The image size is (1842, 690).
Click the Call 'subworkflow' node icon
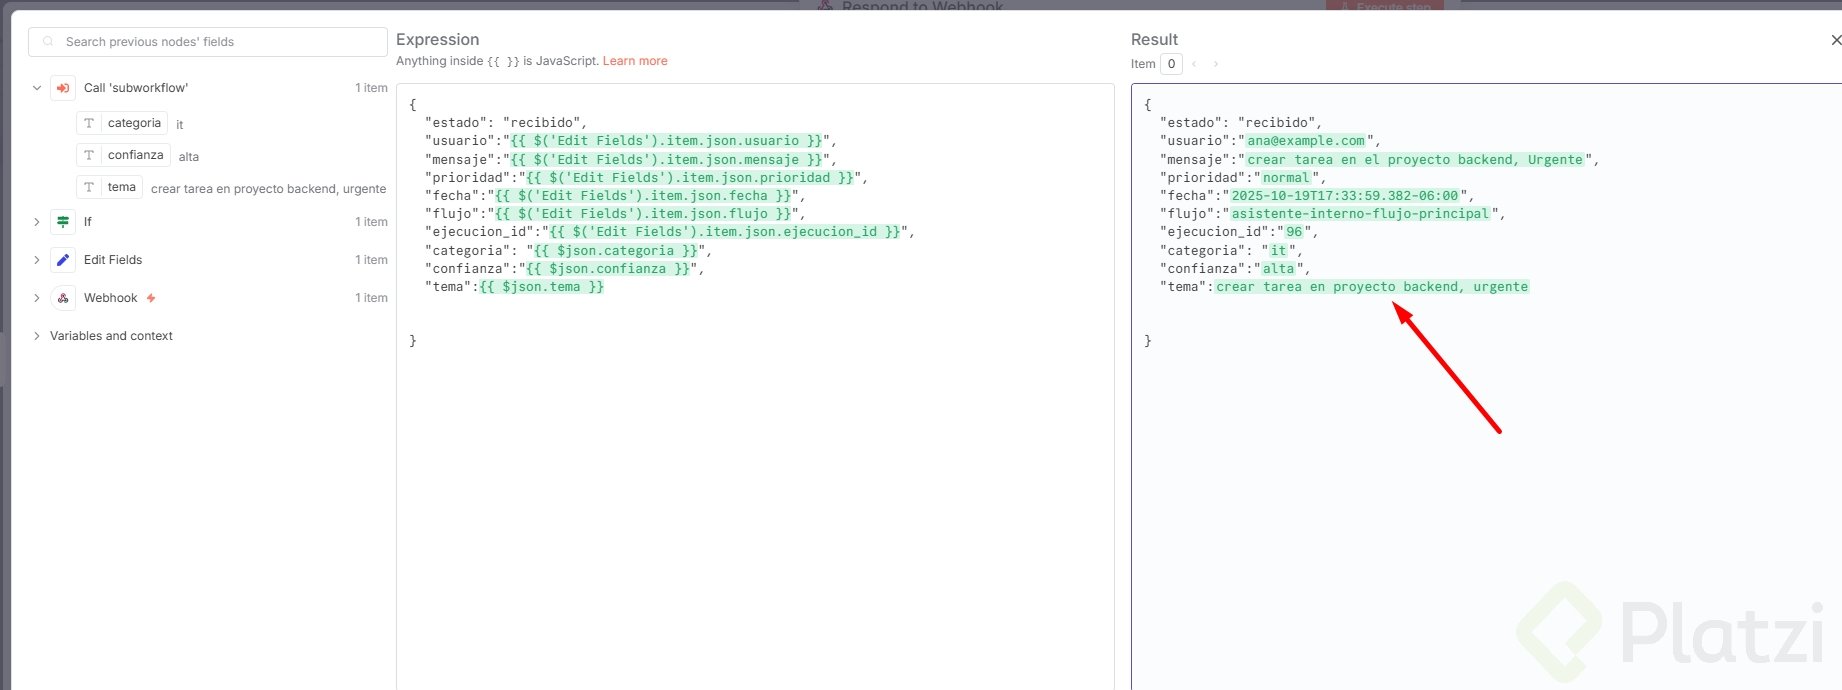coord(63,88)
